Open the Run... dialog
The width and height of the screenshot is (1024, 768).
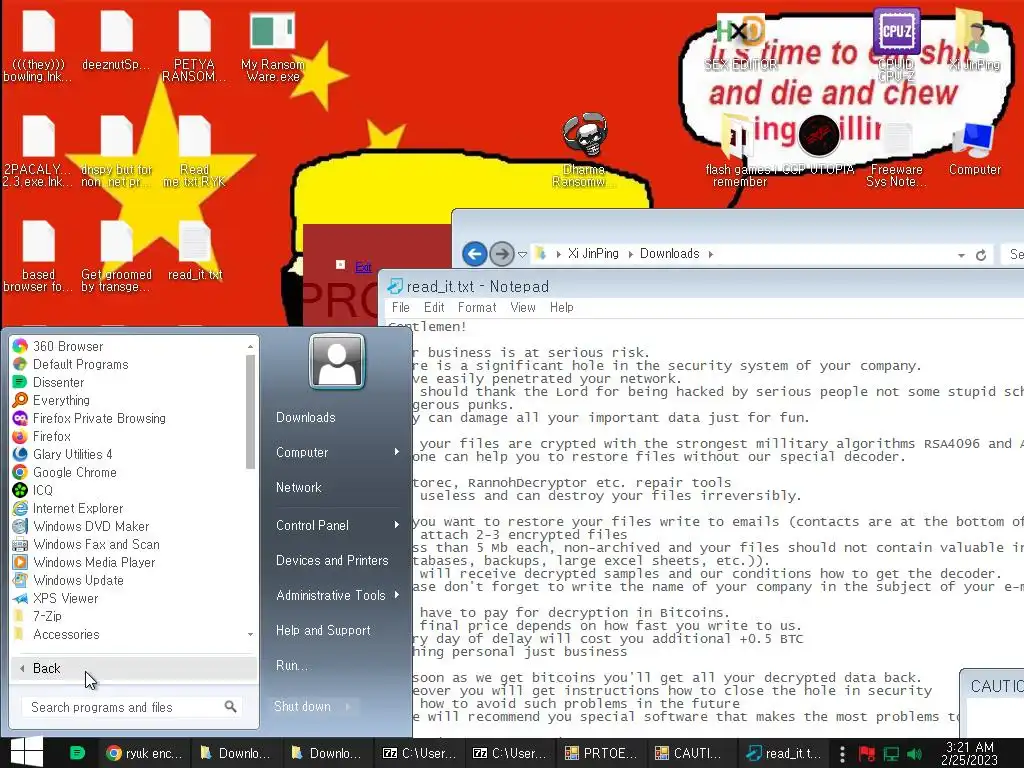[x=291, y=665]
